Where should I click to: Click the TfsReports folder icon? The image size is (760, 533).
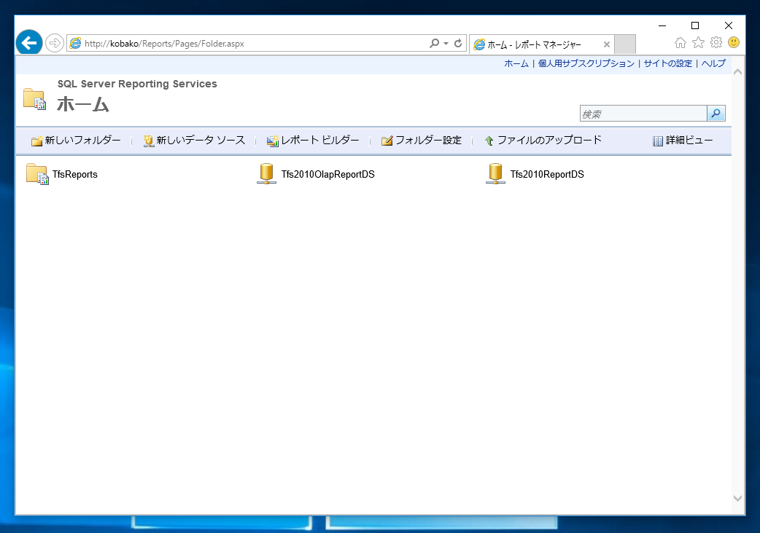[x=37, y=174]
